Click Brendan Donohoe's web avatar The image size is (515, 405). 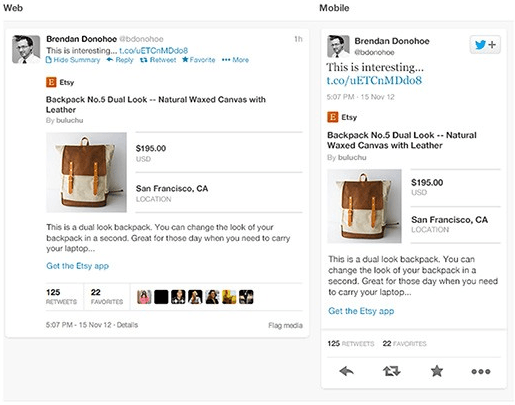[26, 49]
